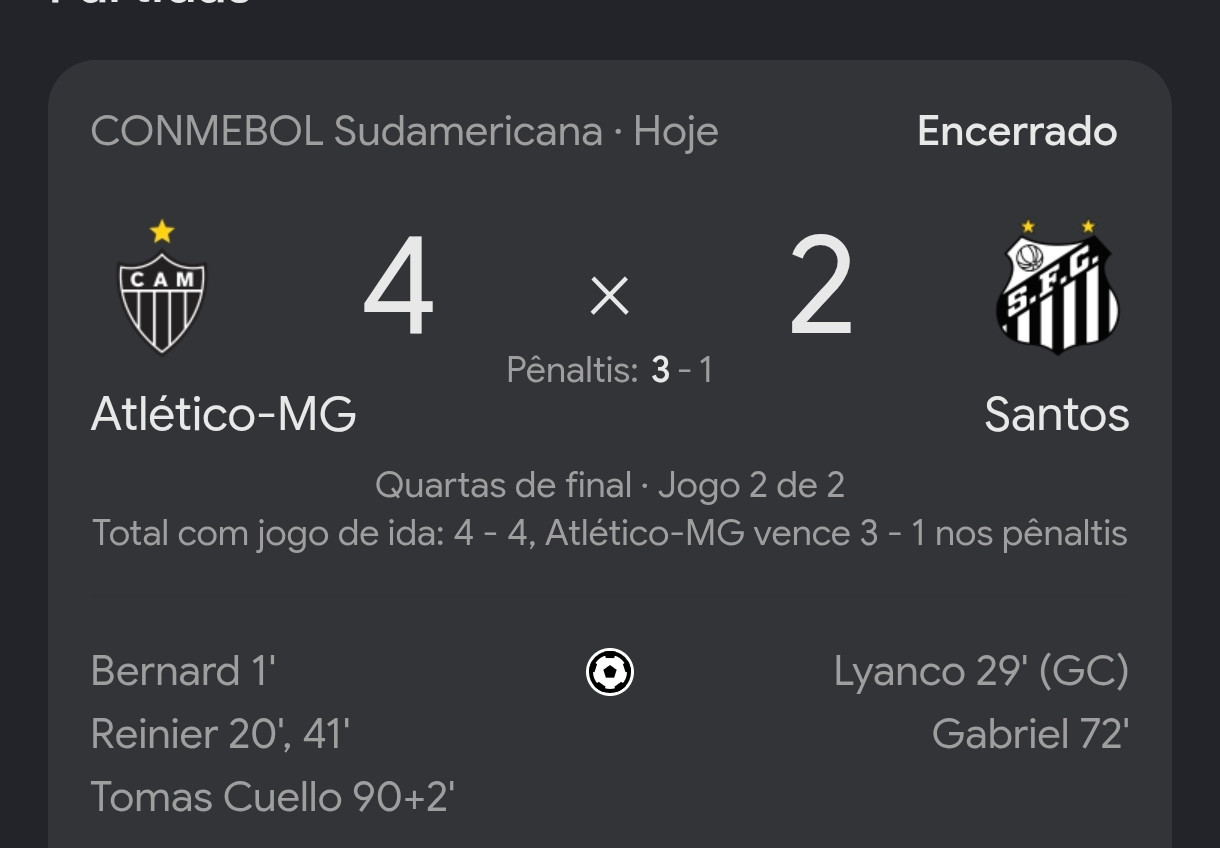Image resolution: width=1220 pixels, height=848 pixels.
Task: Open the match result card
Action: pos(610,454)
